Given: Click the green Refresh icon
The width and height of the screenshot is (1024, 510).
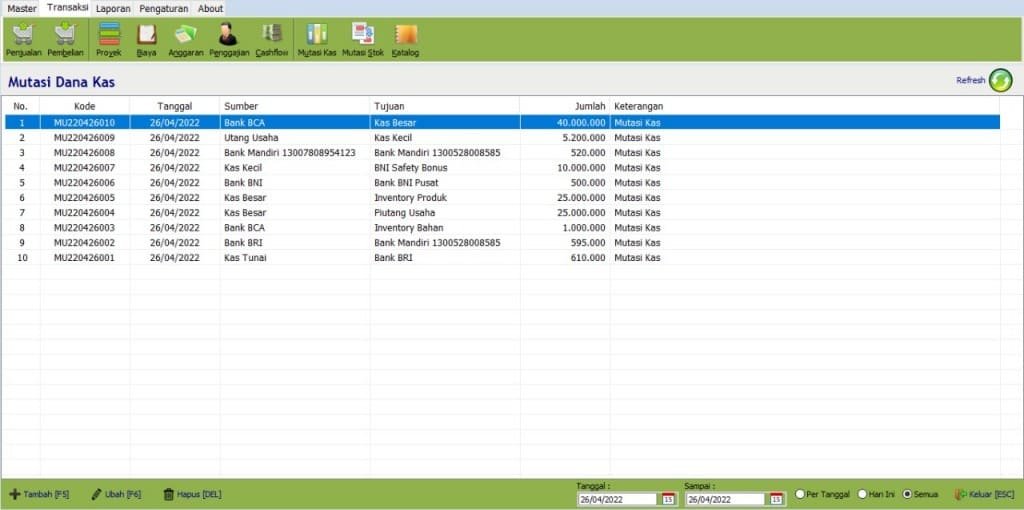Looking at the screenshot, I should pos(1000,80).
